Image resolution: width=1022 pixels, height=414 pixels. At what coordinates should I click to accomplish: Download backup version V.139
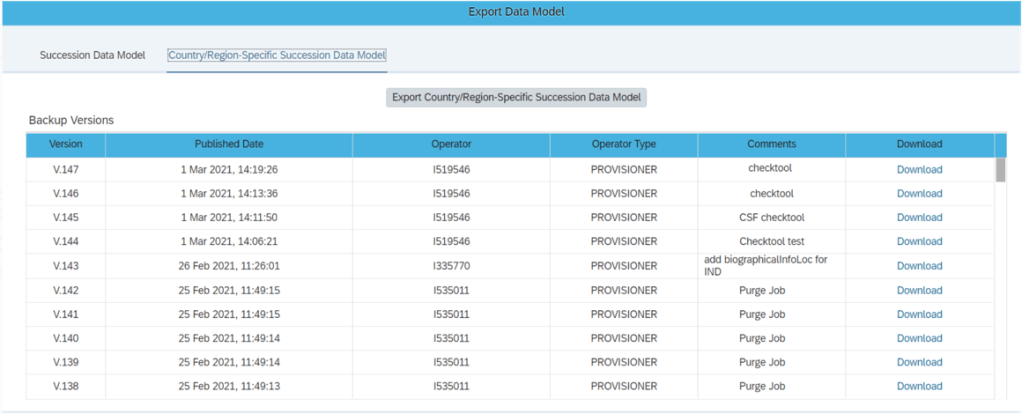tap(919, 362)
